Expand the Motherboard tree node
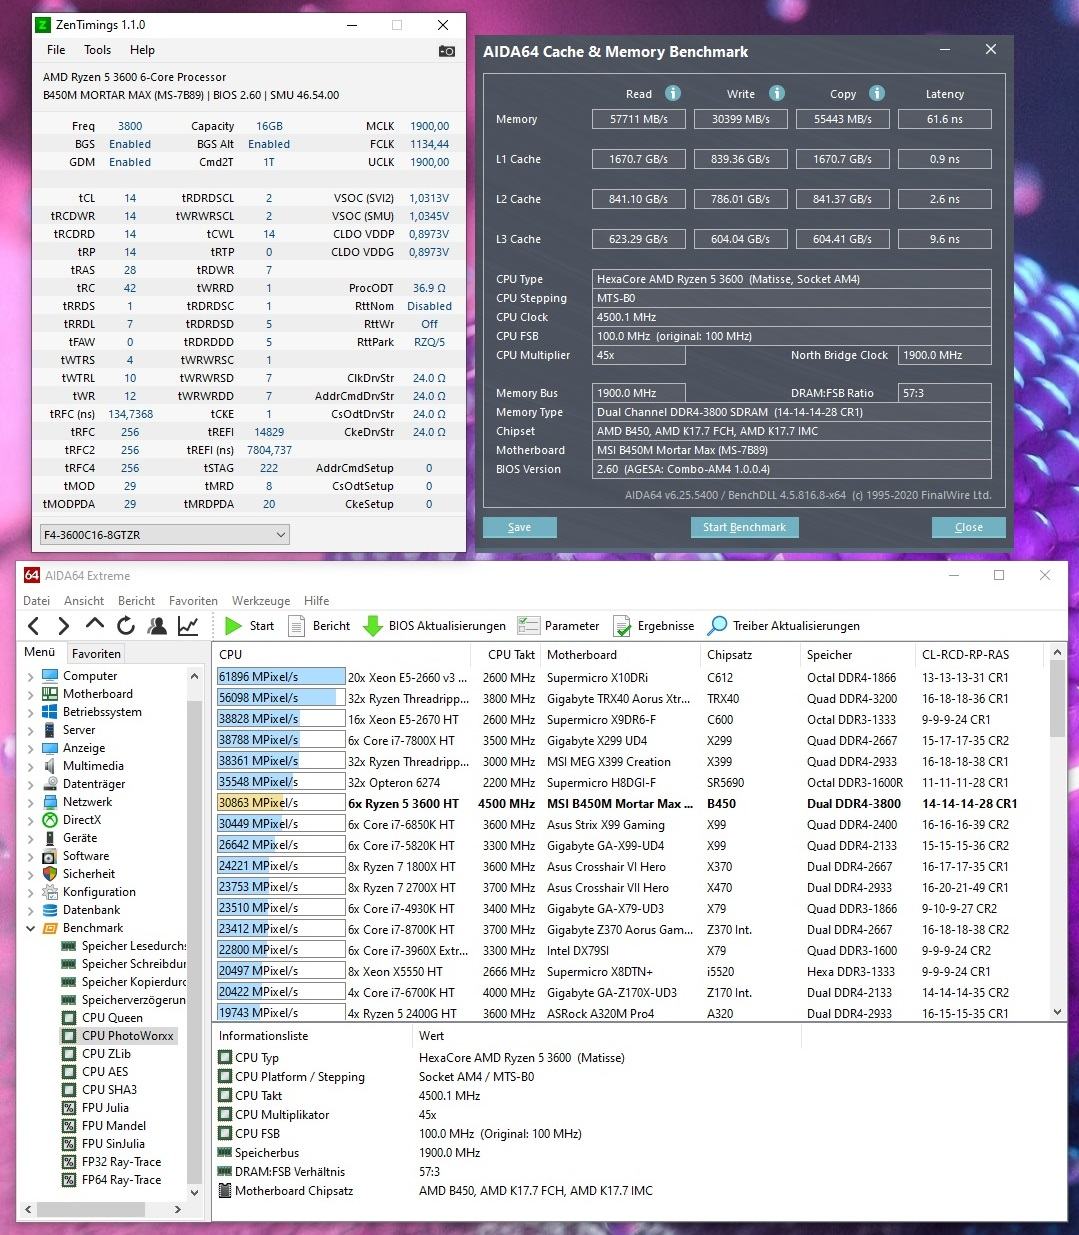Screen dimensions: 1079x1235 (x=30, y=695)
